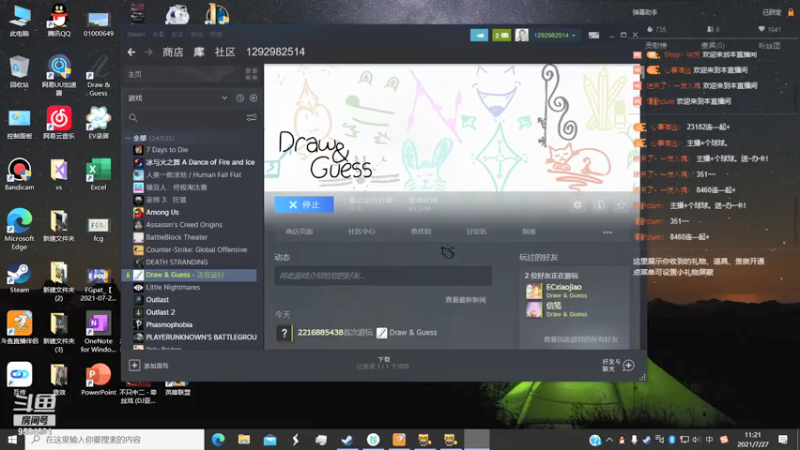This screenshot has width=800, height=450.
Task: Open the Discussions game tab
Action: click(476, 232)
